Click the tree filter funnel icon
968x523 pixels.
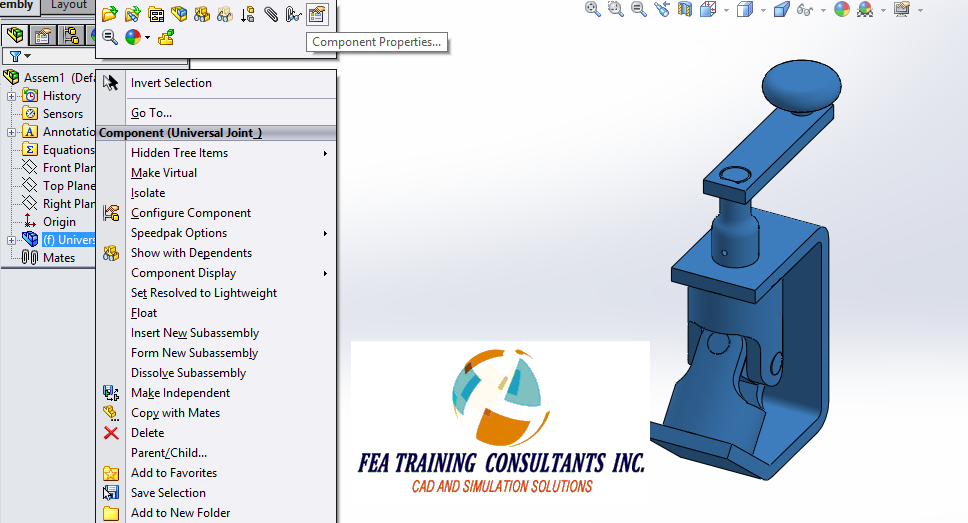[15, 56]
